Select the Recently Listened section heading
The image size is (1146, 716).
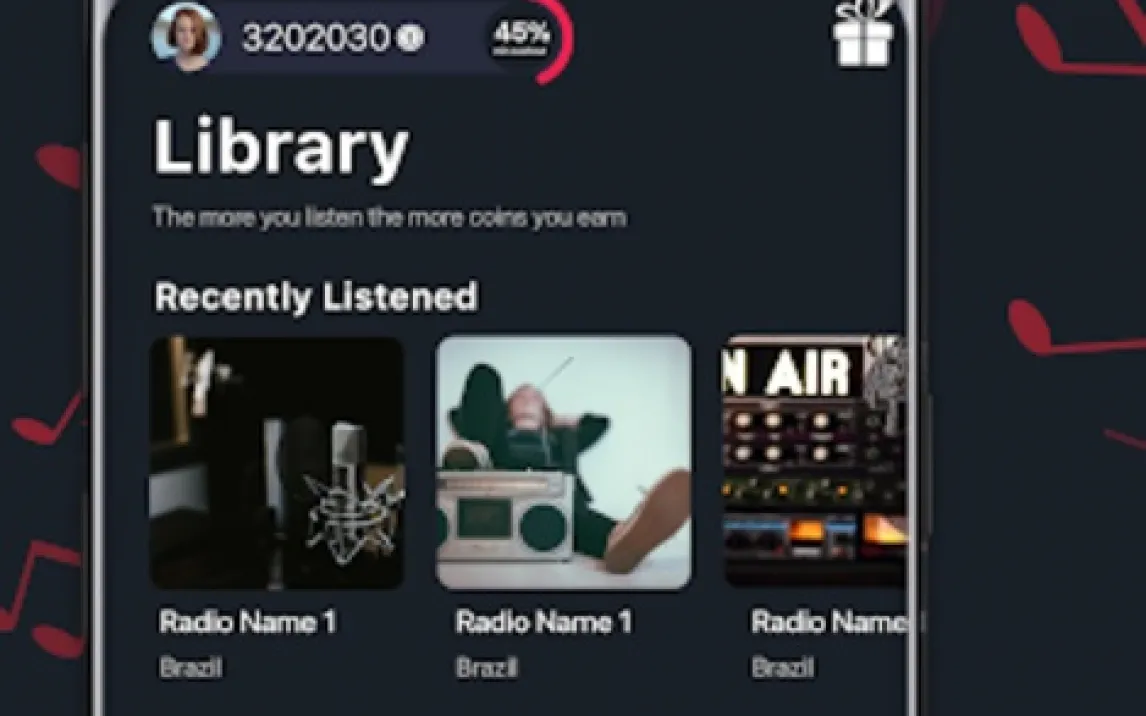coord(317,297)
